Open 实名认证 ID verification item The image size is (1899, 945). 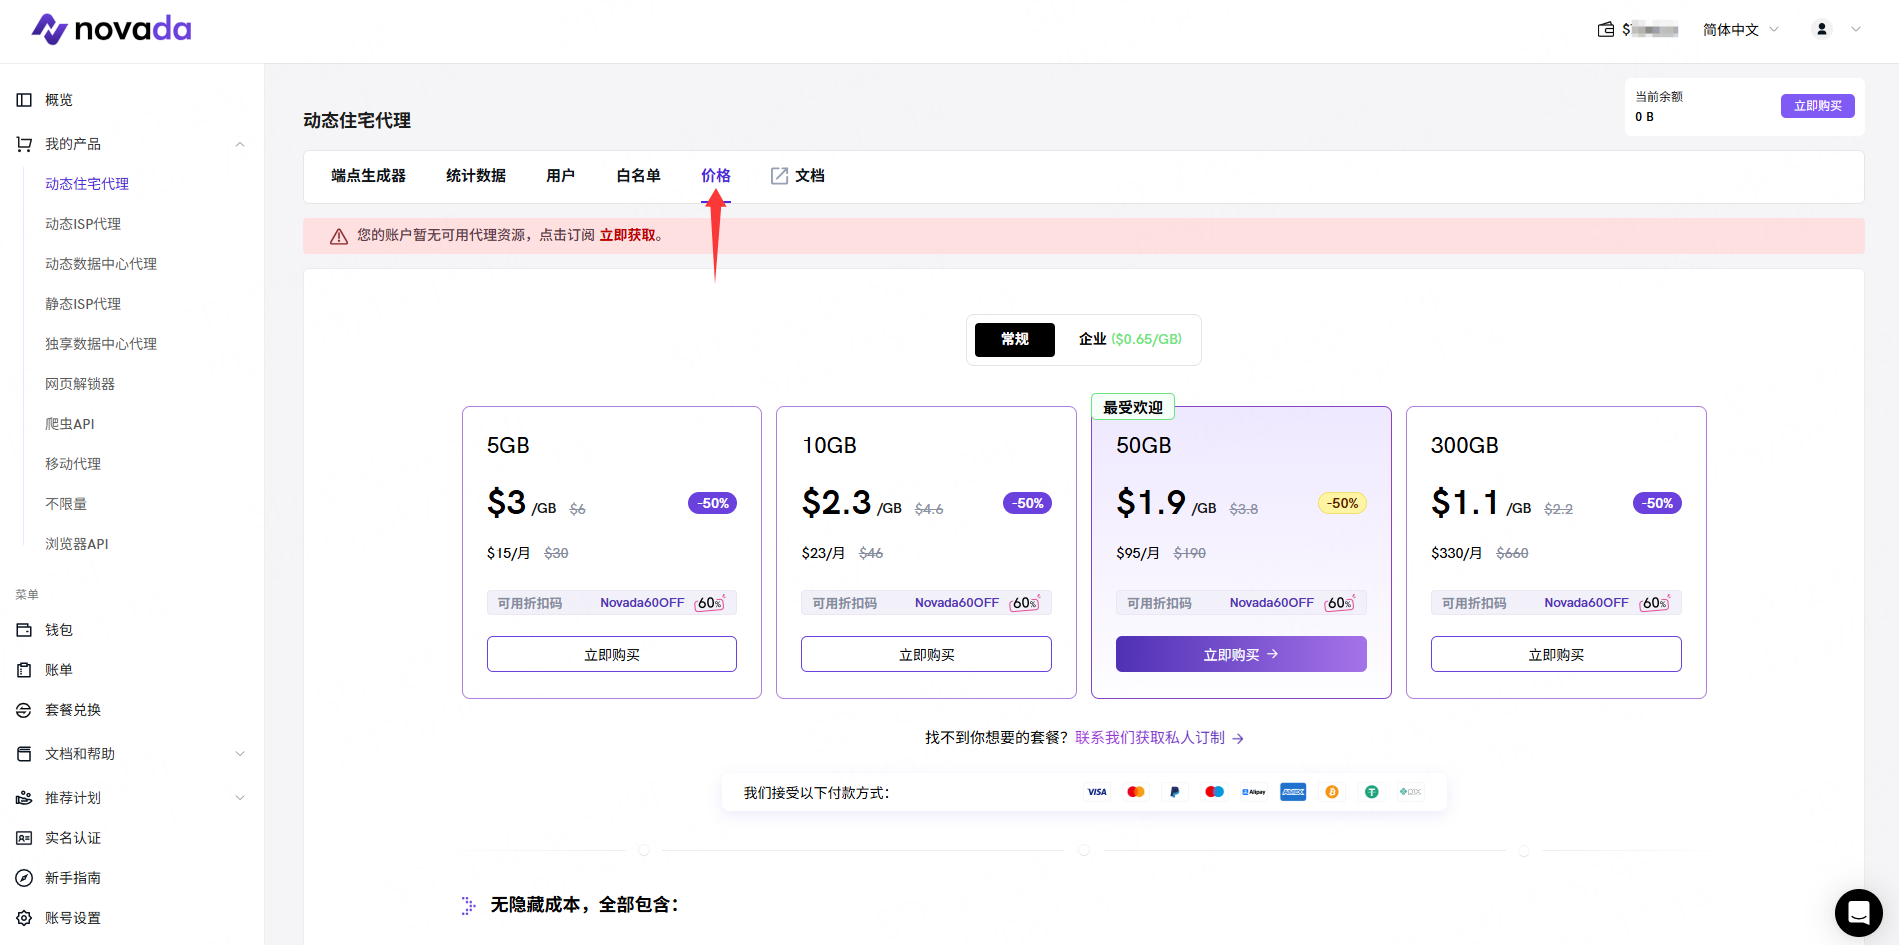pyautogui.click(x=72, y=838)
